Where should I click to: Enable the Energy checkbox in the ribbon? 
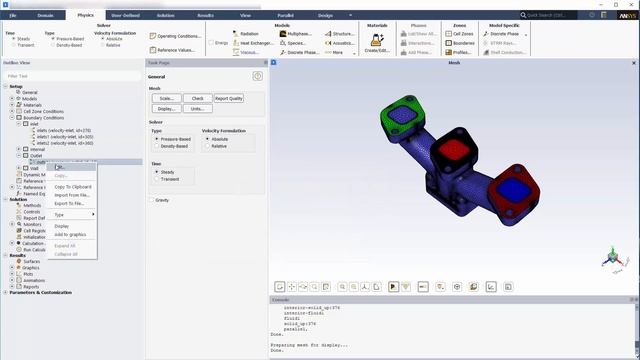point(211,42)
